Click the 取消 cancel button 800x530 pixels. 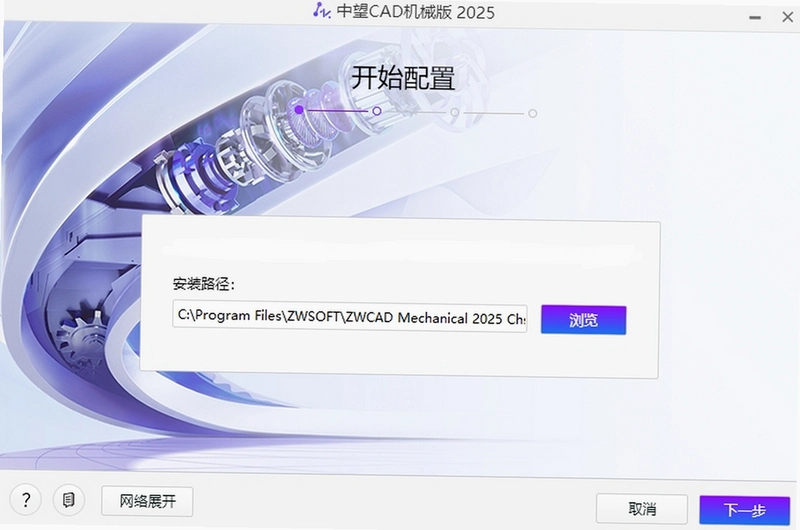click(x=641, y=509)
